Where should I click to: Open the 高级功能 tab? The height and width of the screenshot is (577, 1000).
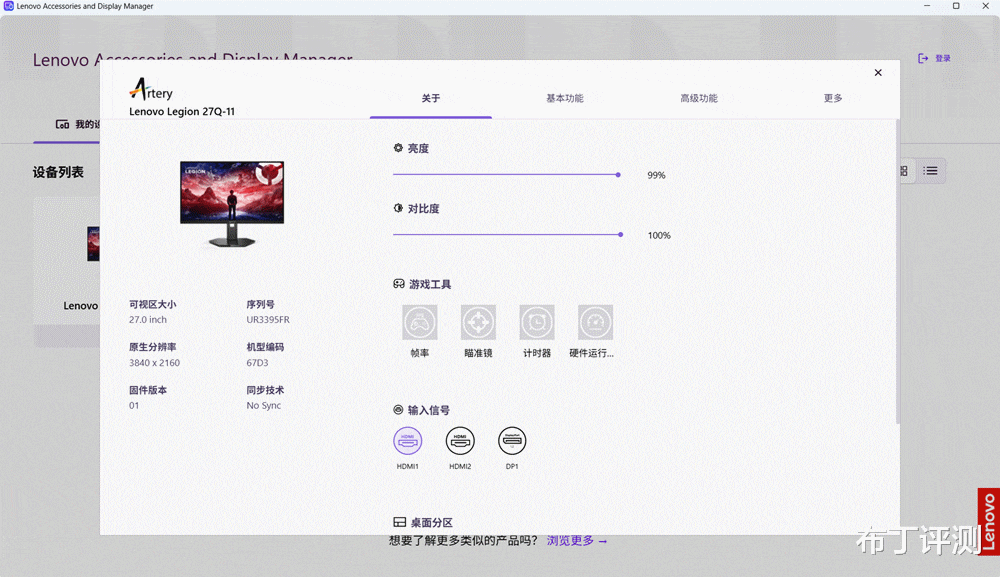tap(698, 98)
